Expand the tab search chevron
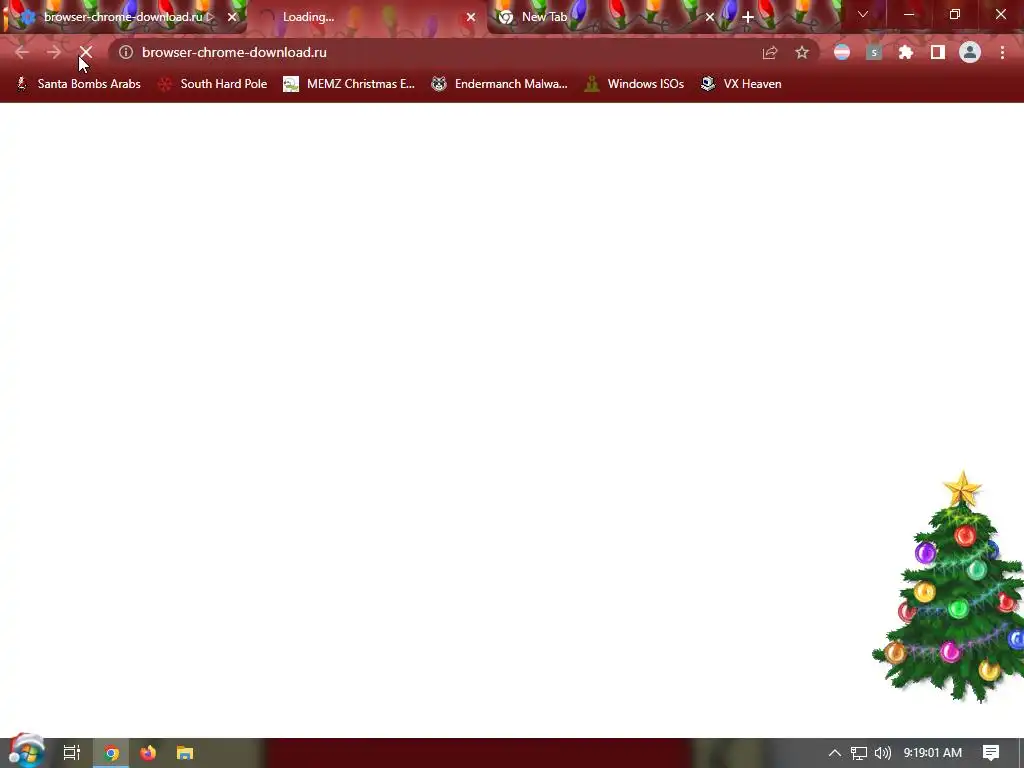This screenshot has height=768, width=1024. point(863,14)
